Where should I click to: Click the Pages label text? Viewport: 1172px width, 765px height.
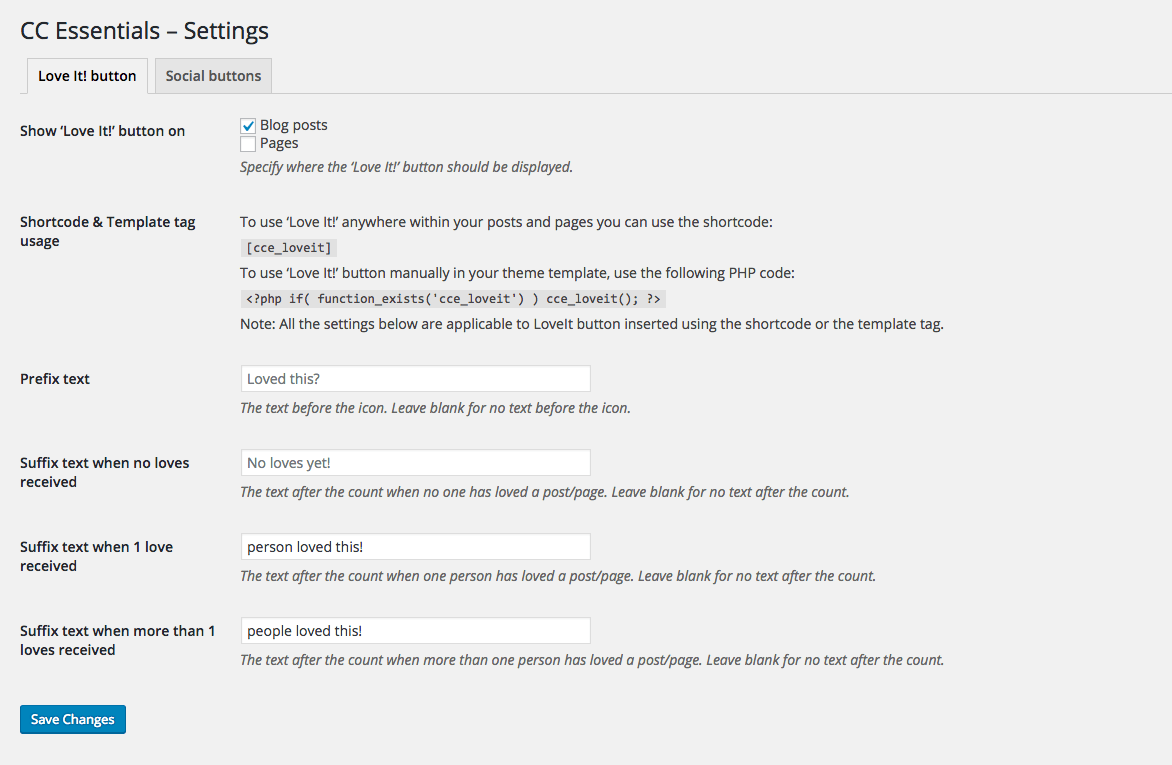[279, 143]
